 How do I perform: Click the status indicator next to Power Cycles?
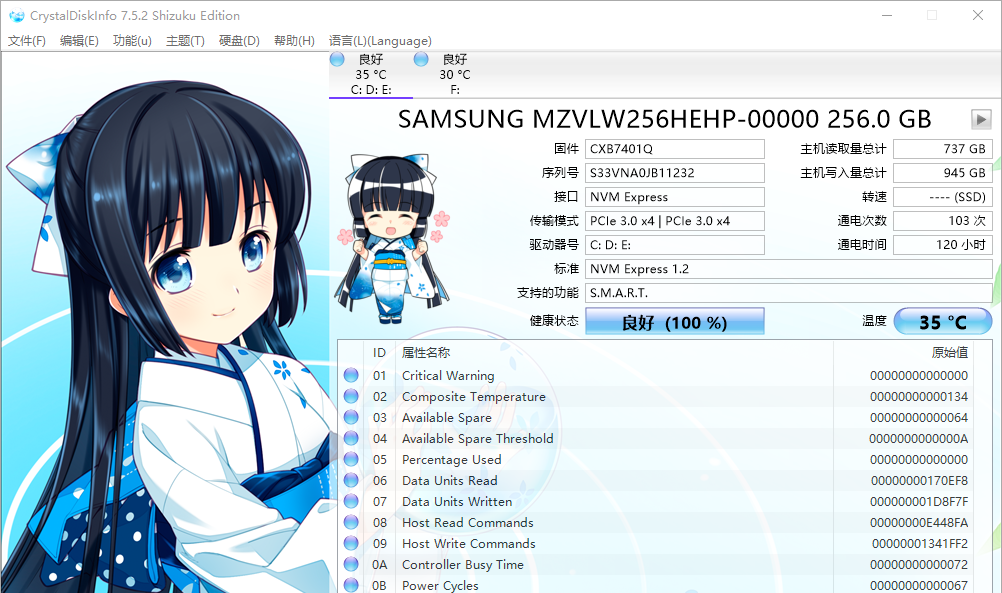tap(350, 585)
